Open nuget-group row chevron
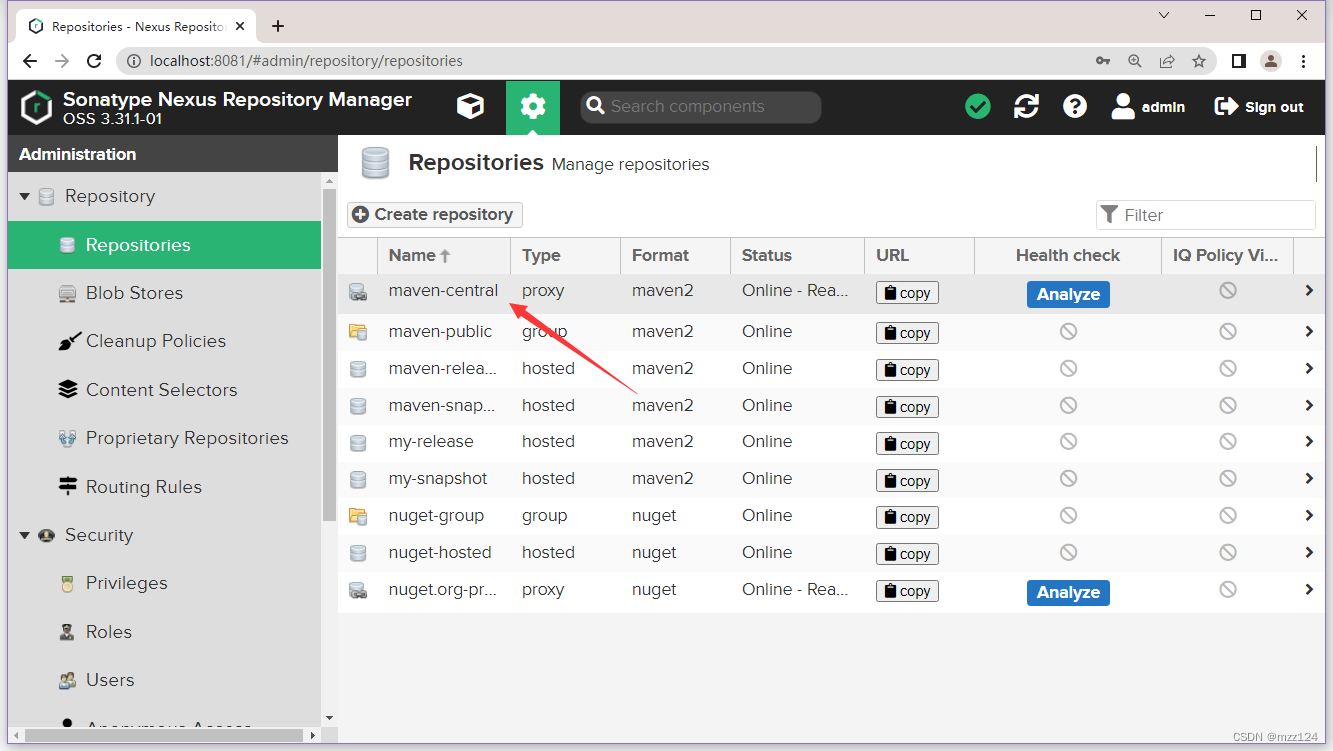1333x751 pixels. click(1309, 515)
